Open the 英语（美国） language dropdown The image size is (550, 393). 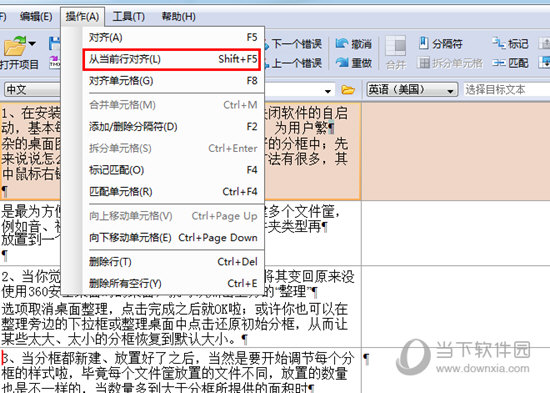tap(412, 90)
